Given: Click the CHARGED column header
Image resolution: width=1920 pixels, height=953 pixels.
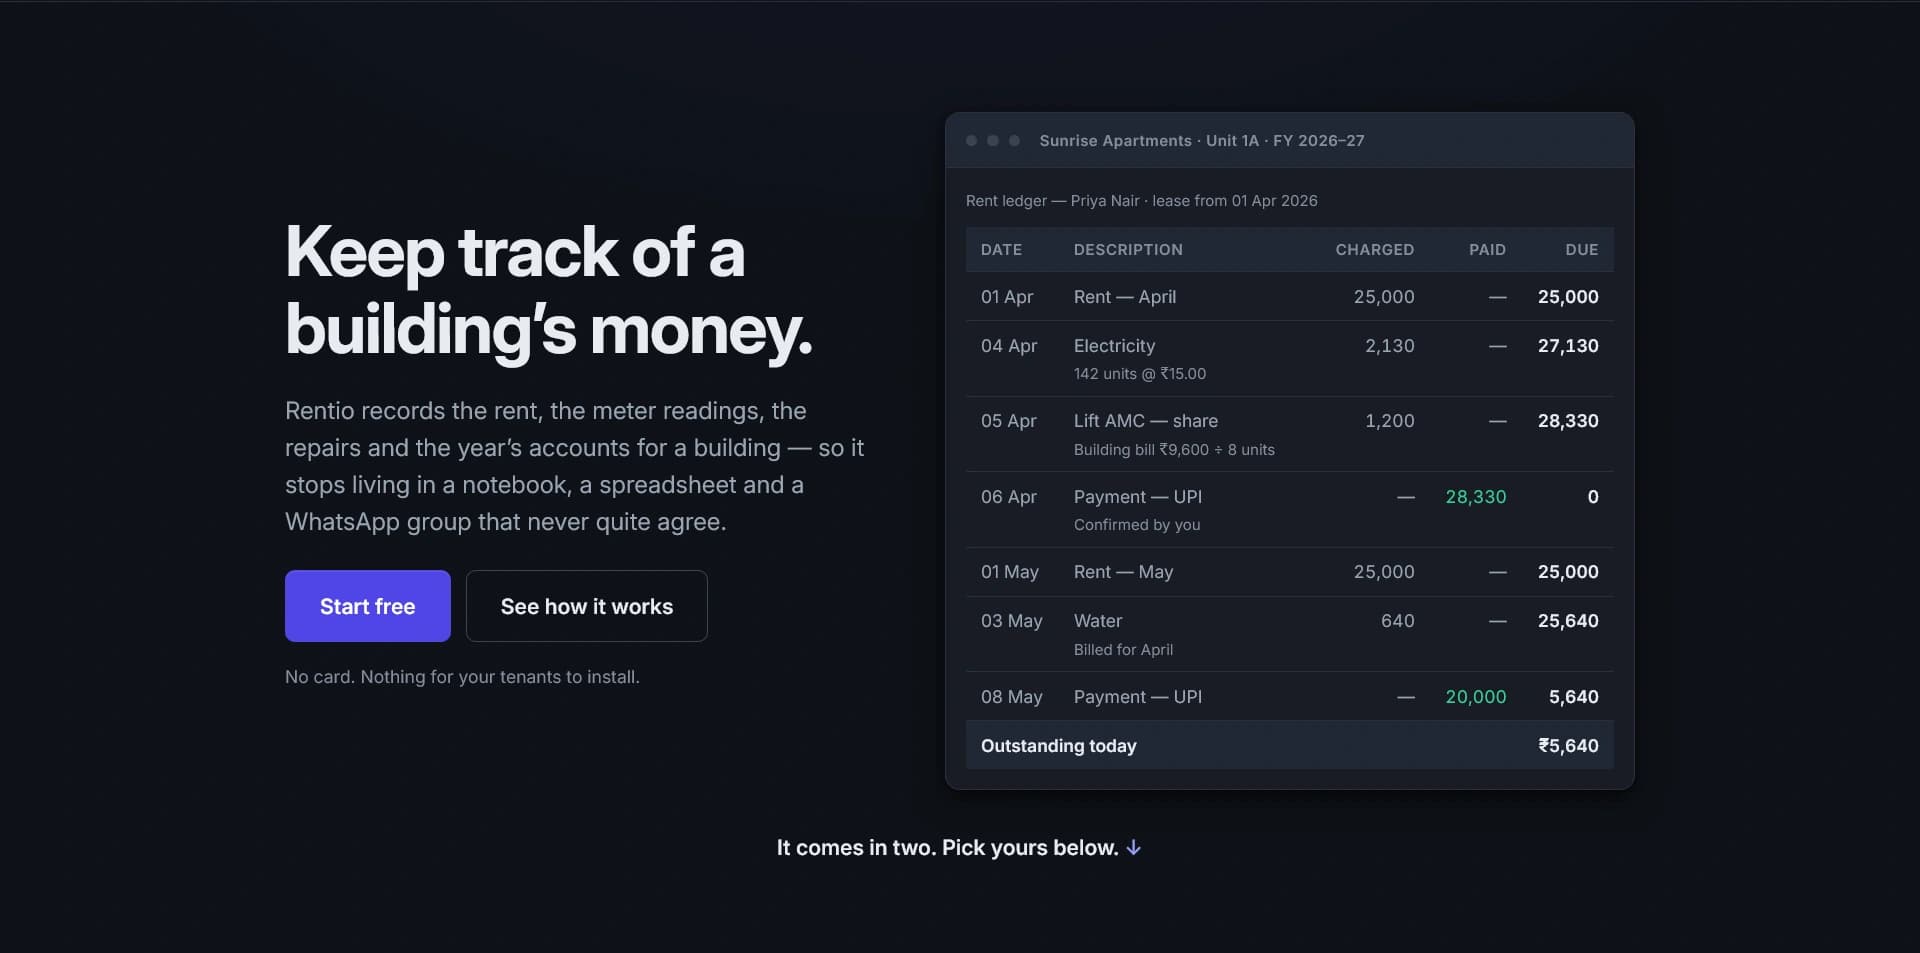Looking at the screenshot, I should (1375, 250).
